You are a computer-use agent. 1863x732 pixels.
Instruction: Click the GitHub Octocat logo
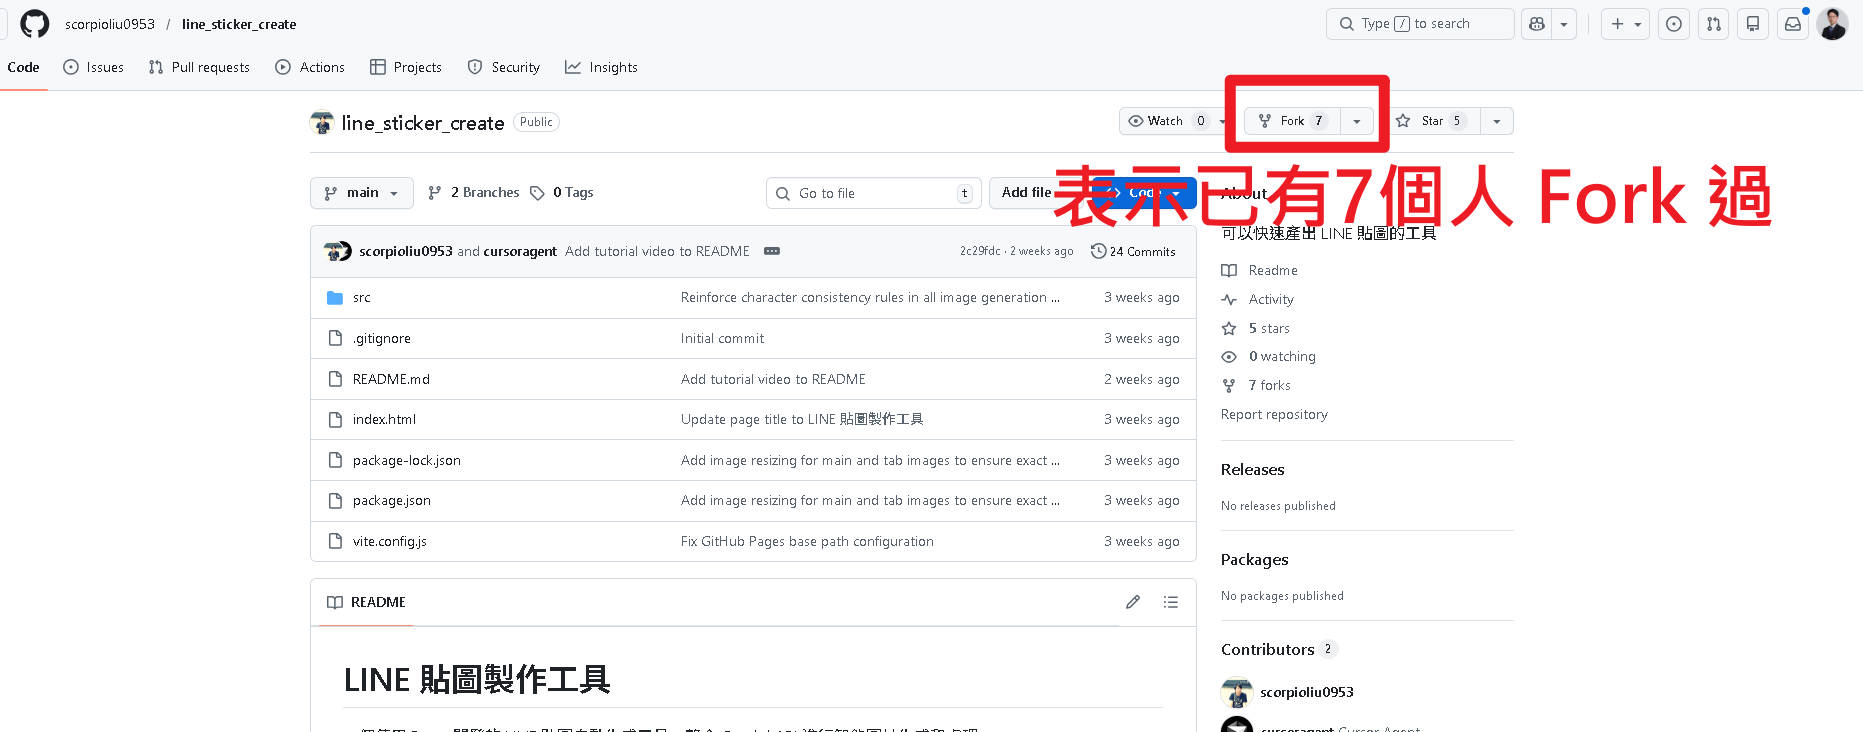[x=34, y=24]
